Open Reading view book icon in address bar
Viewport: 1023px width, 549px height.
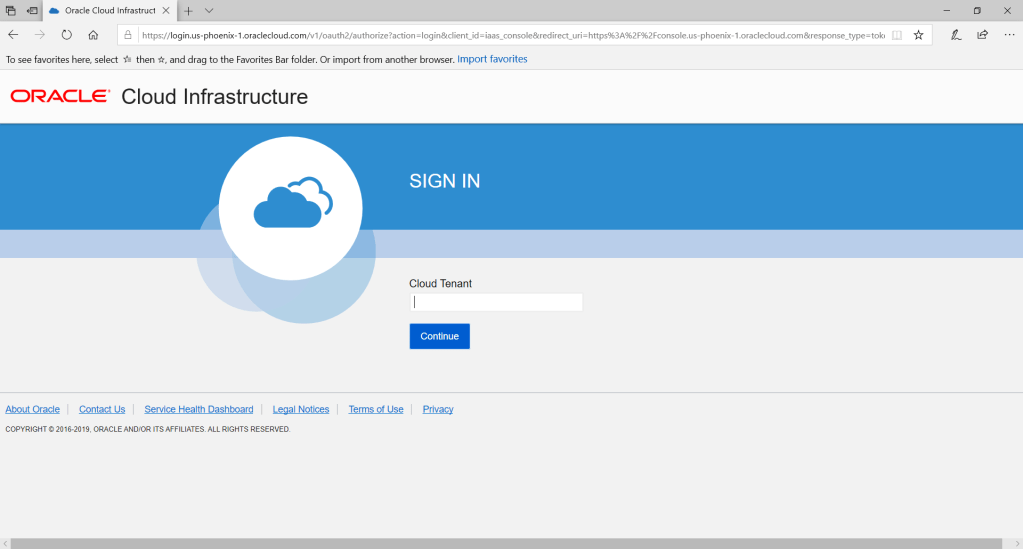click(897, 34)
